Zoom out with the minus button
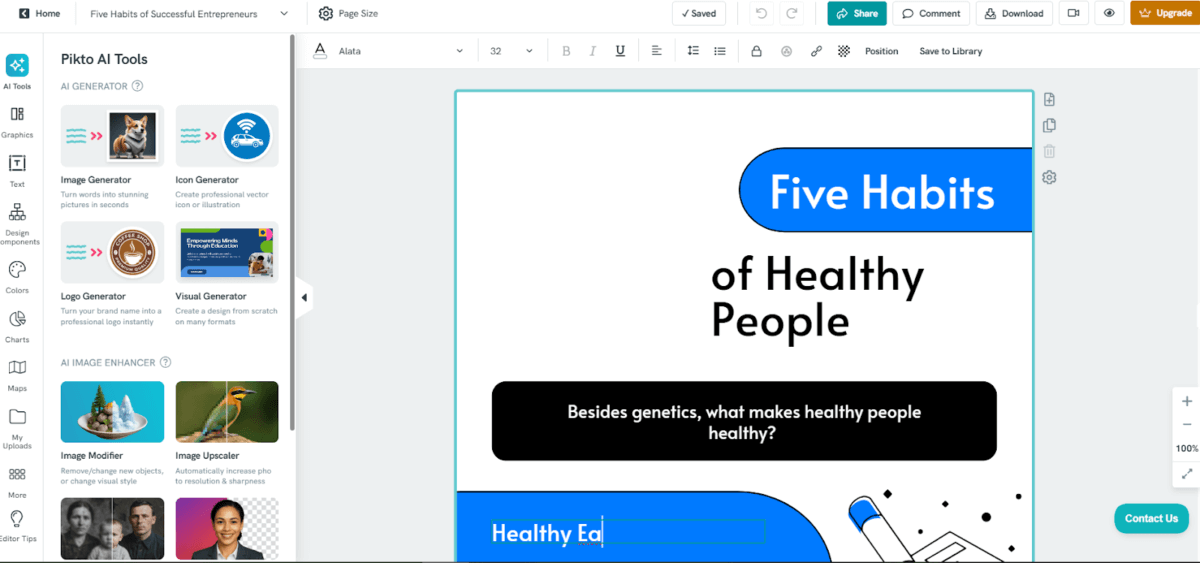 pyautogui.click(x=1187, y=425)
